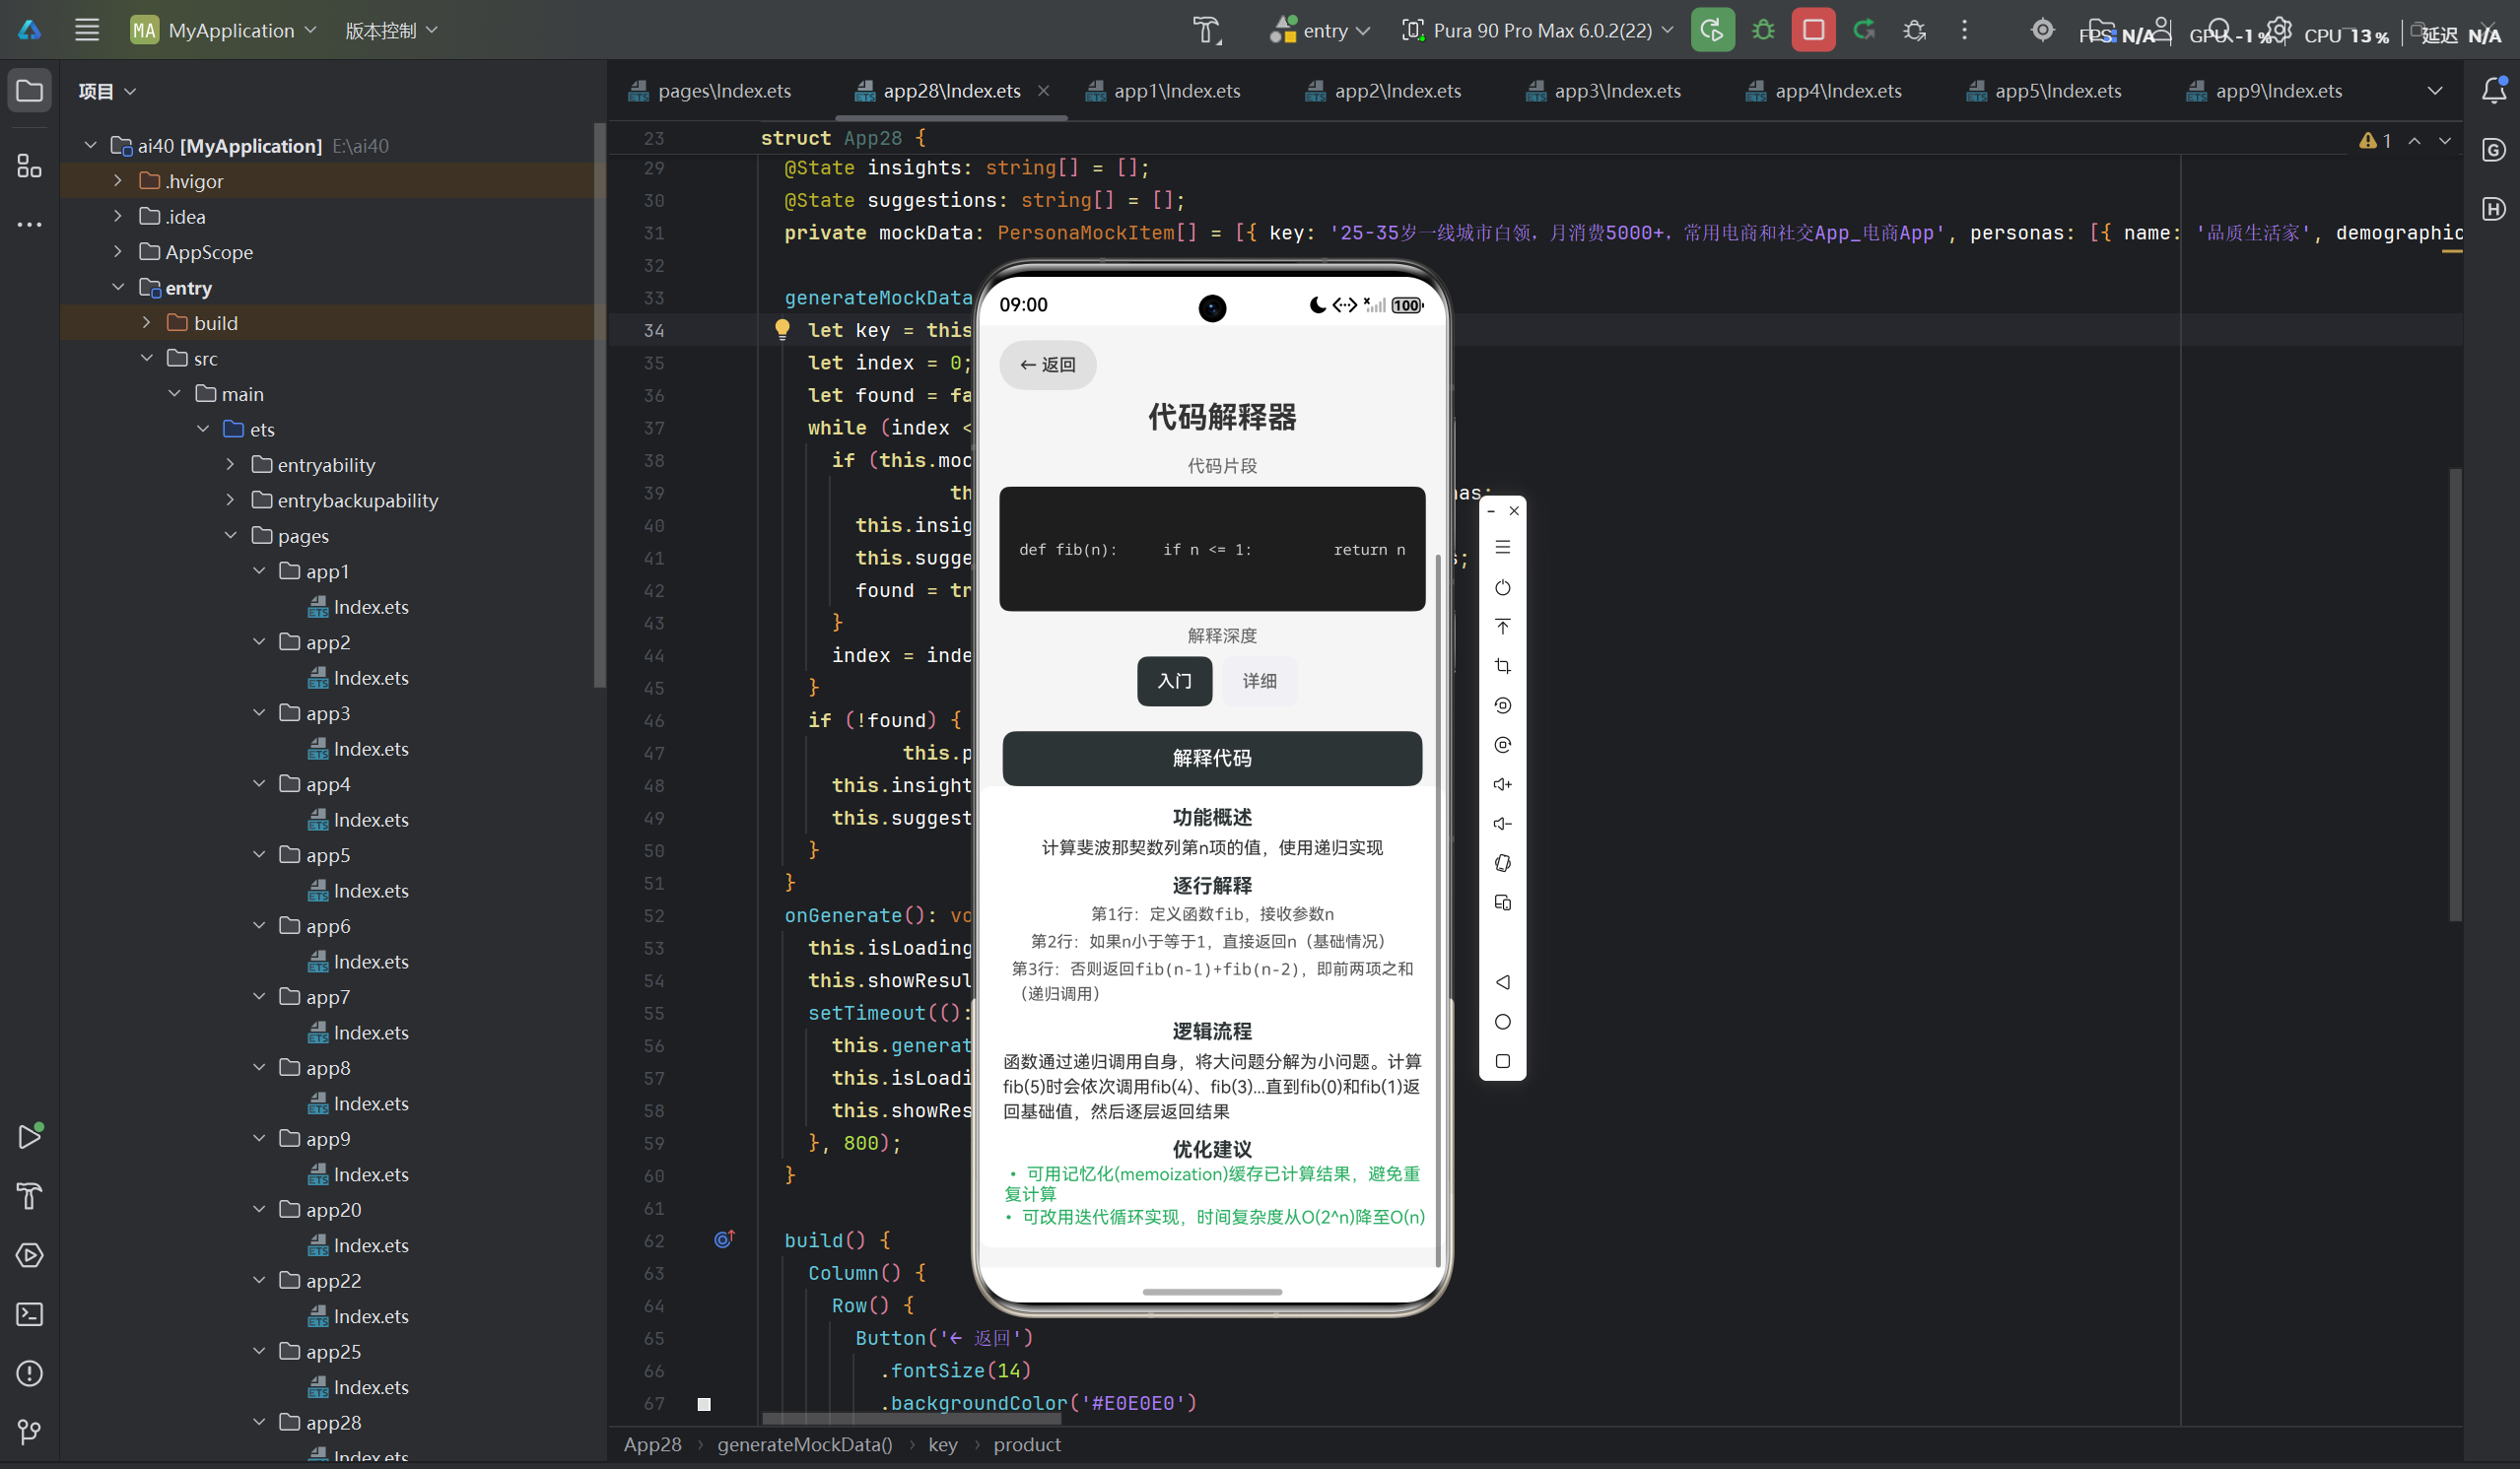
Task: Switch to the app1\Index.ets tab
Action: (x=1163, y=91)
